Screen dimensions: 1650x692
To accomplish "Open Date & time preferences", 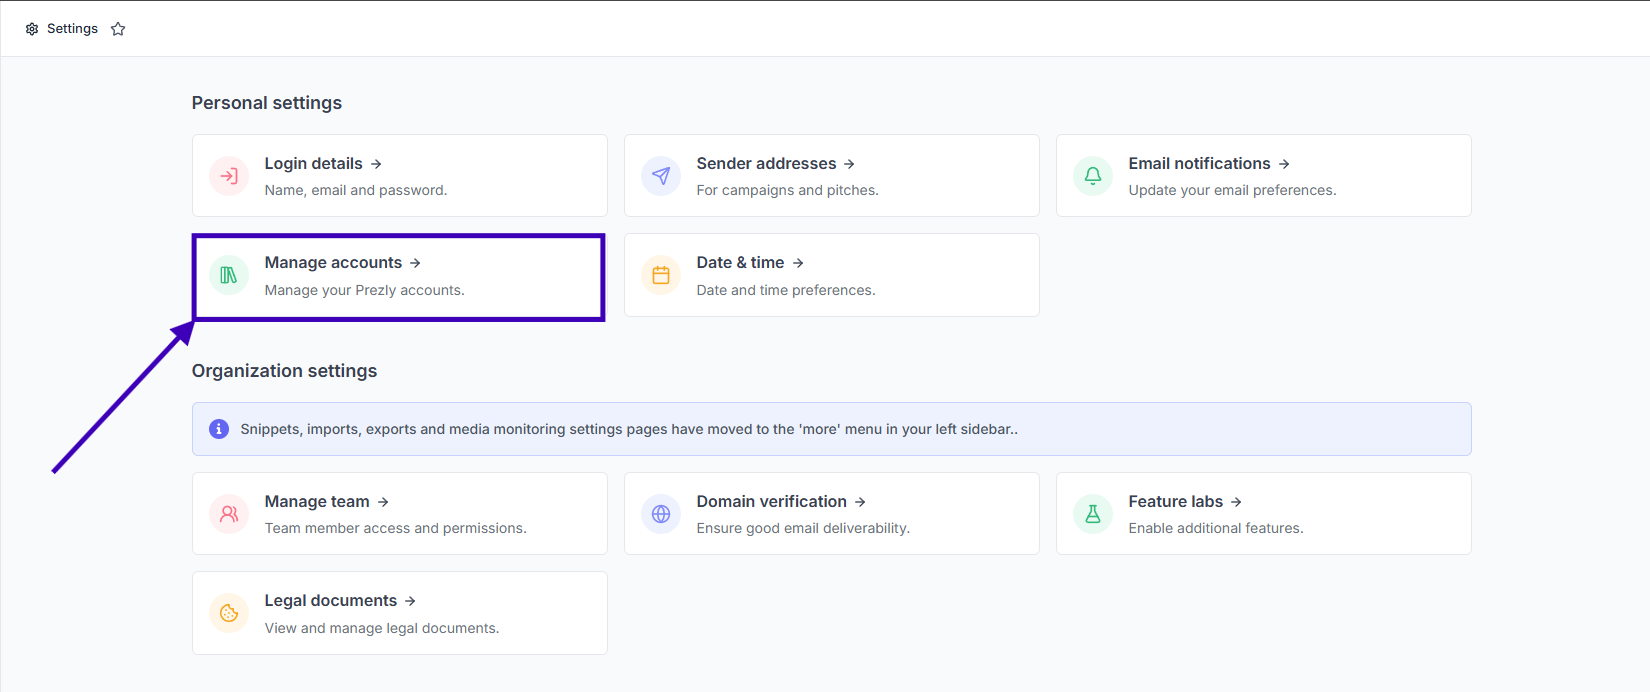I will (740, 262).
